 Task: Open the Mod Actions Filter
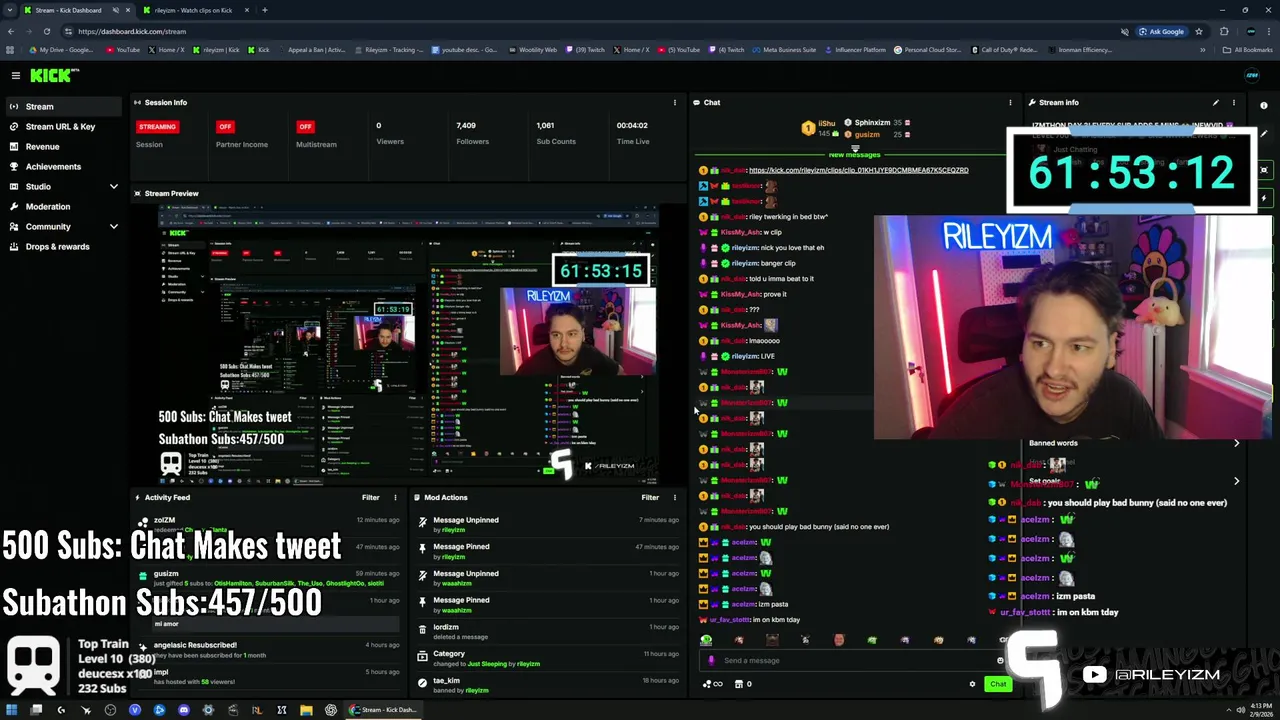coord(650,497)
